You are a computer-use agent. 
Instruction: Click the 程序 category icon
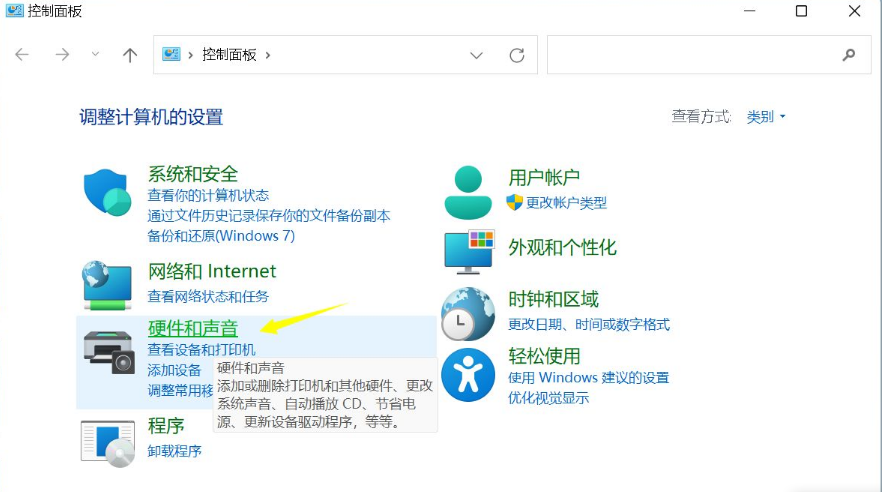pyautogui.click(x=107, y=441)
